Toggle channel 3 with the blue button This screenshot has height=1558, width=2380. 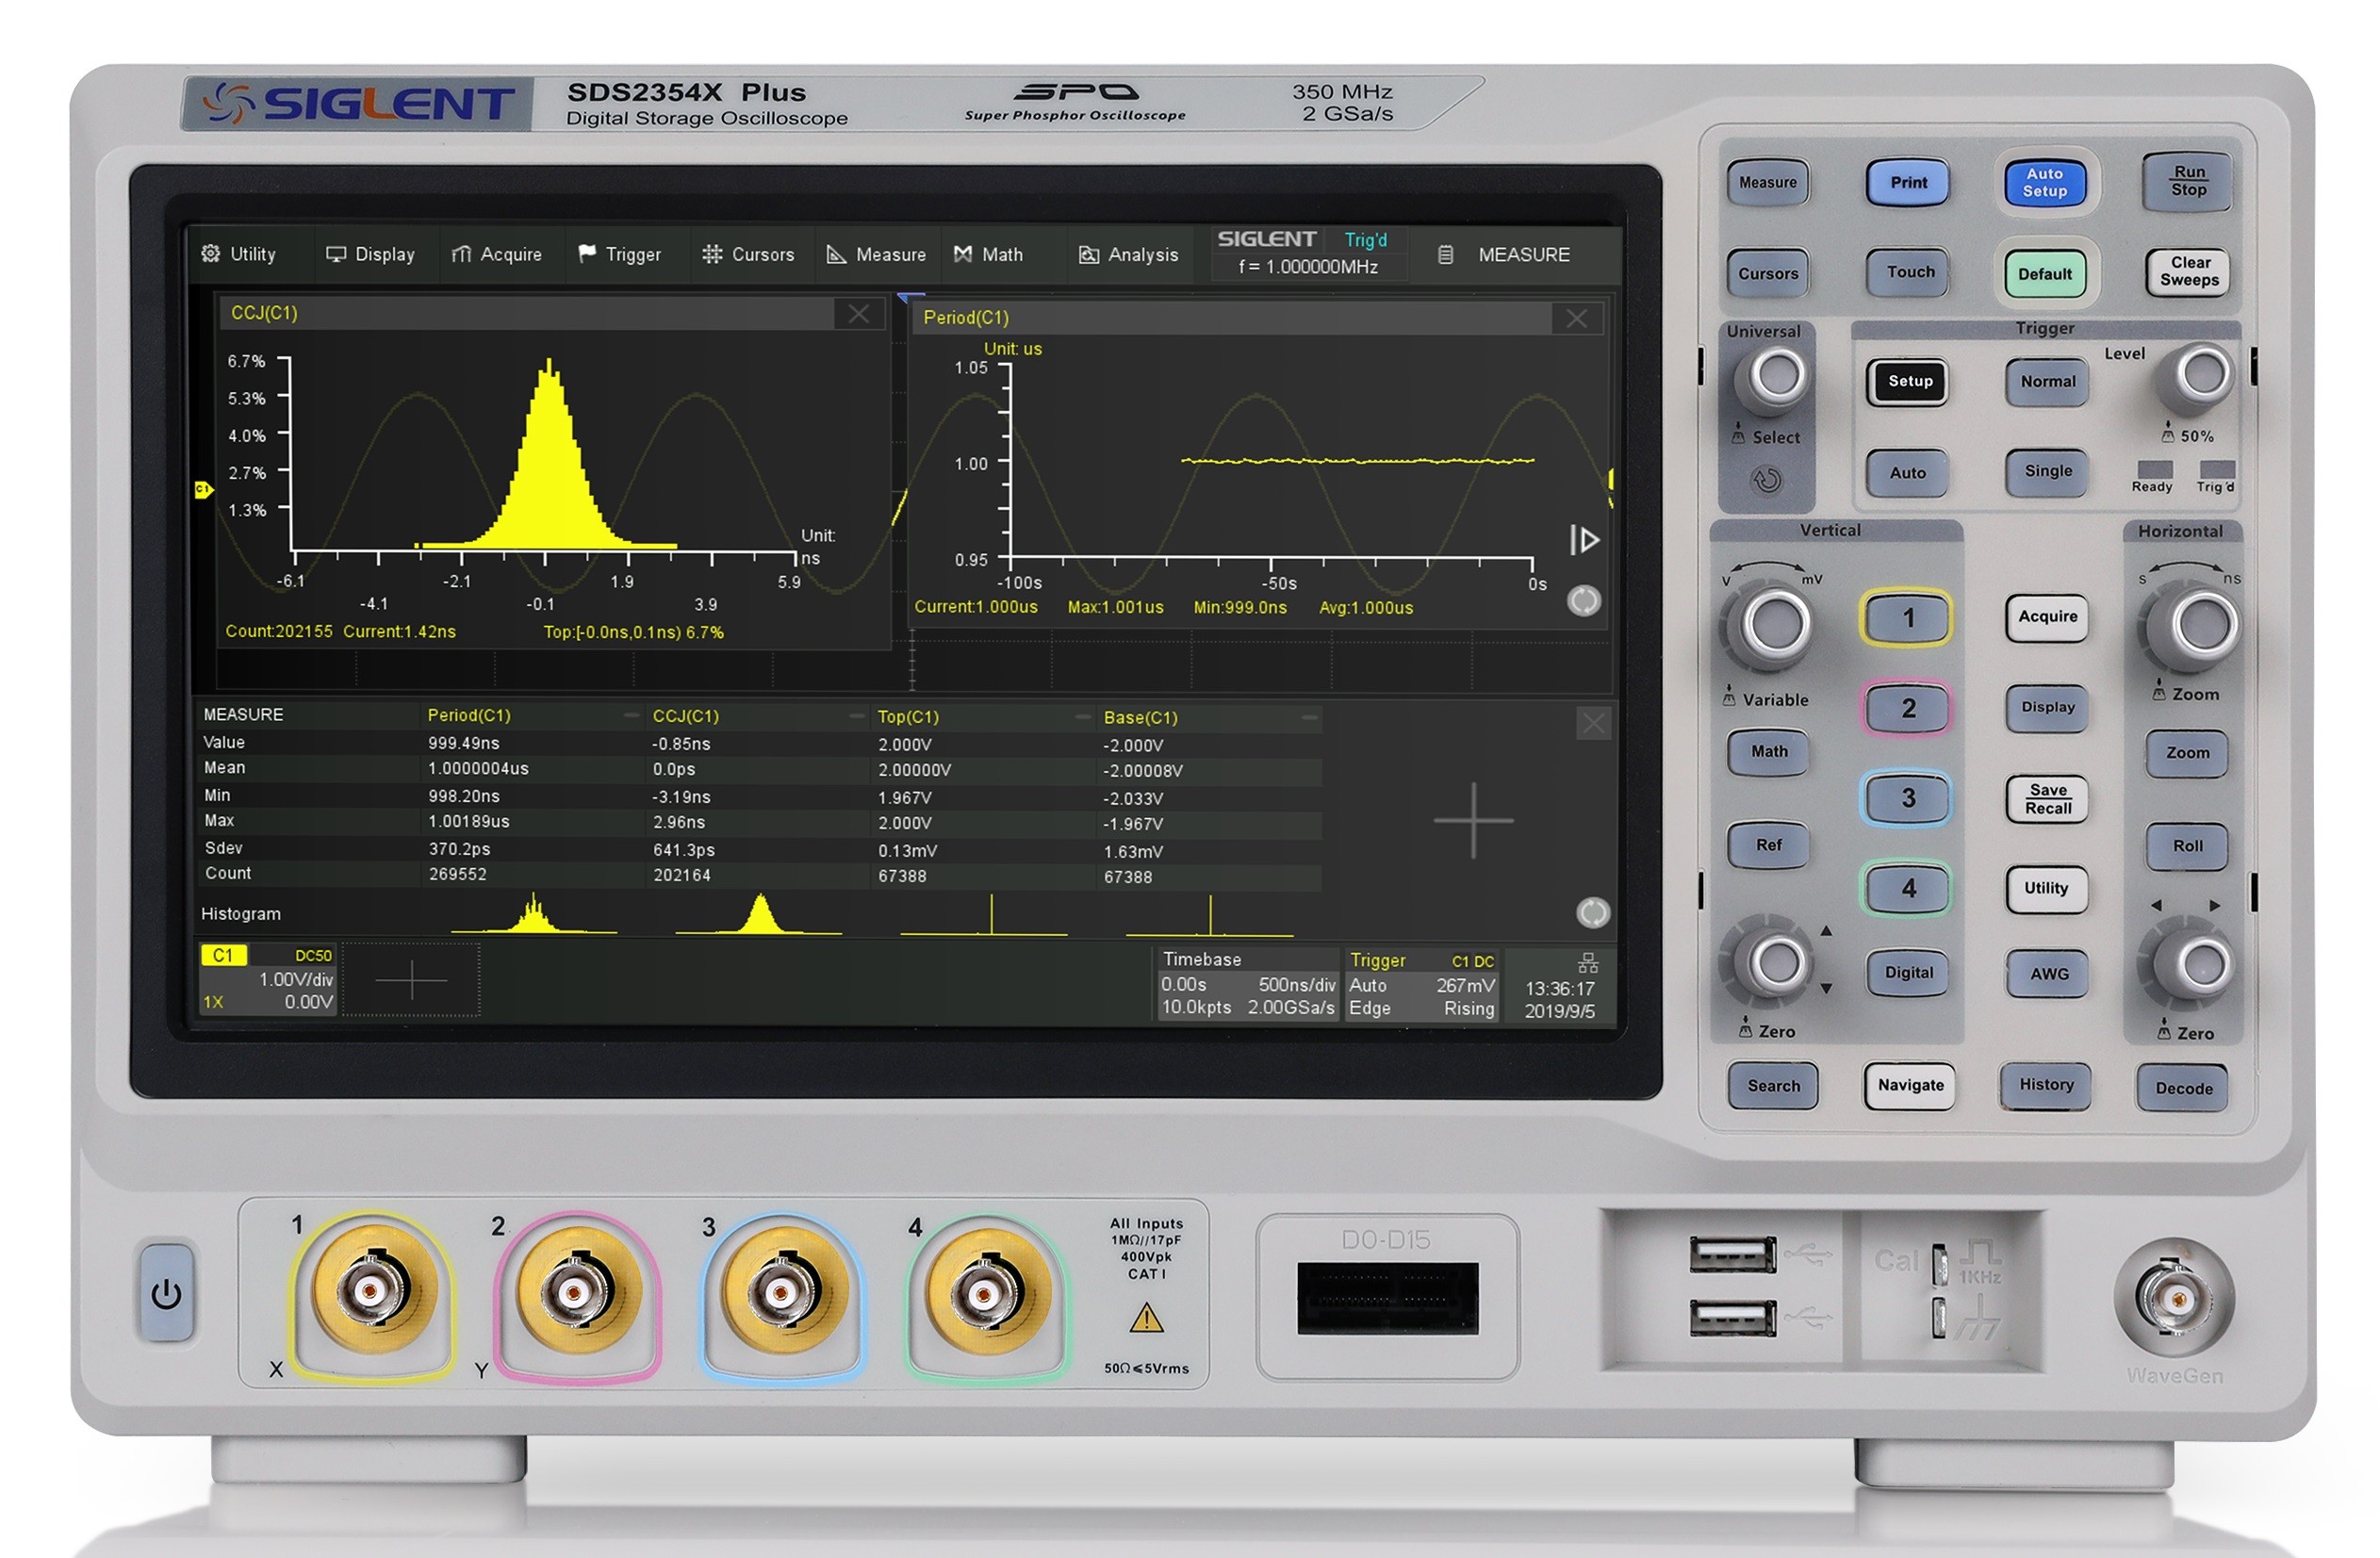click(1906, 798)
